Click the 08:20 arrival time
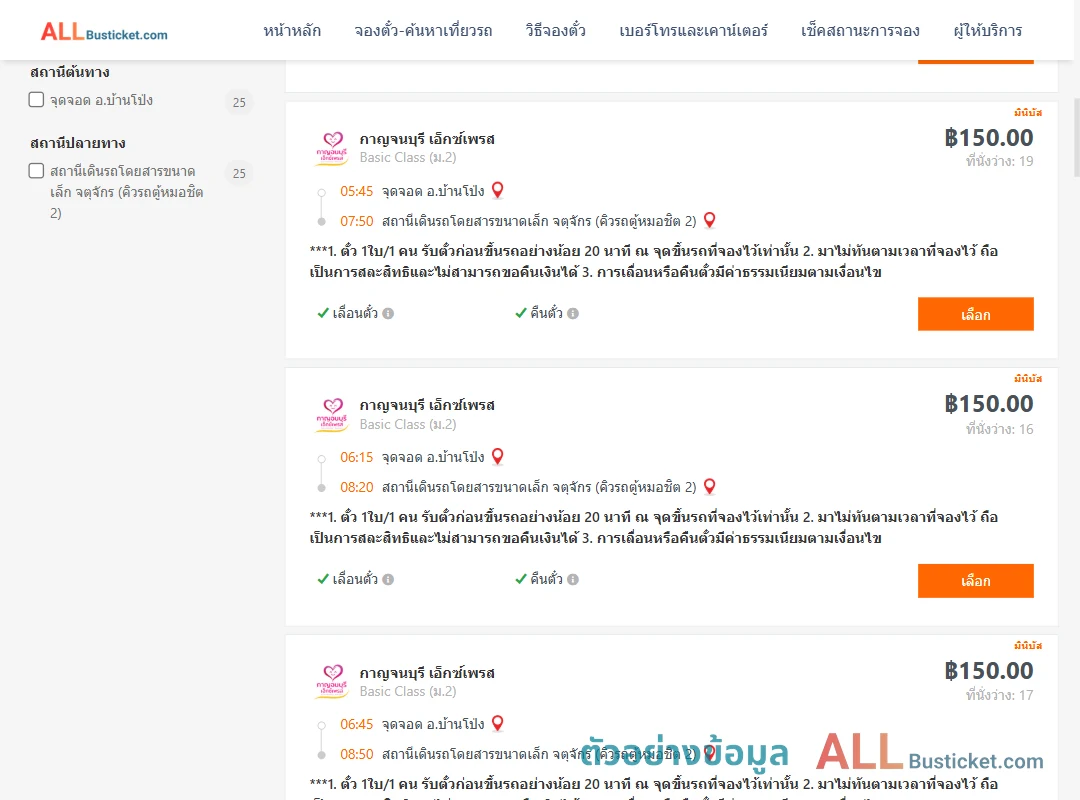This screenshot has width=1080, height=800. coord(356,488)
